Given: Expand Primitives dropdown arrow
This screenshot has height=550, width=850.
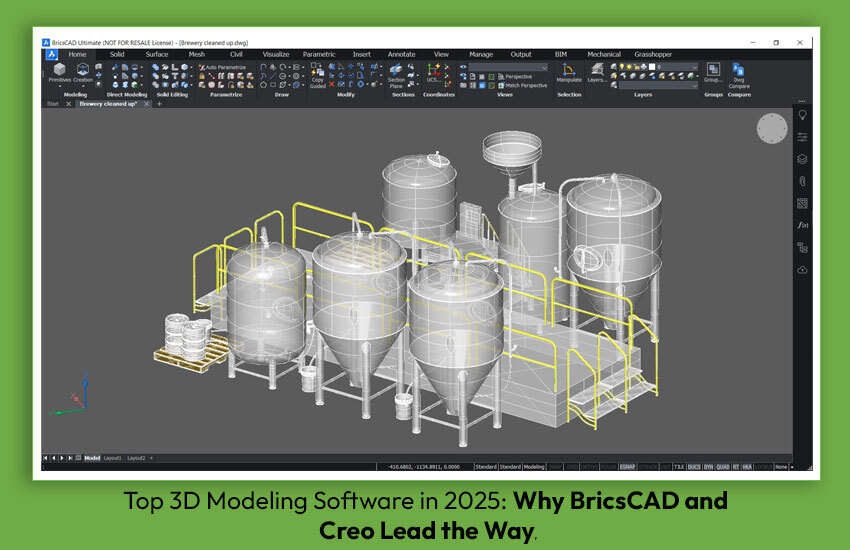Looking at the screenshot, I should [60, 86].
